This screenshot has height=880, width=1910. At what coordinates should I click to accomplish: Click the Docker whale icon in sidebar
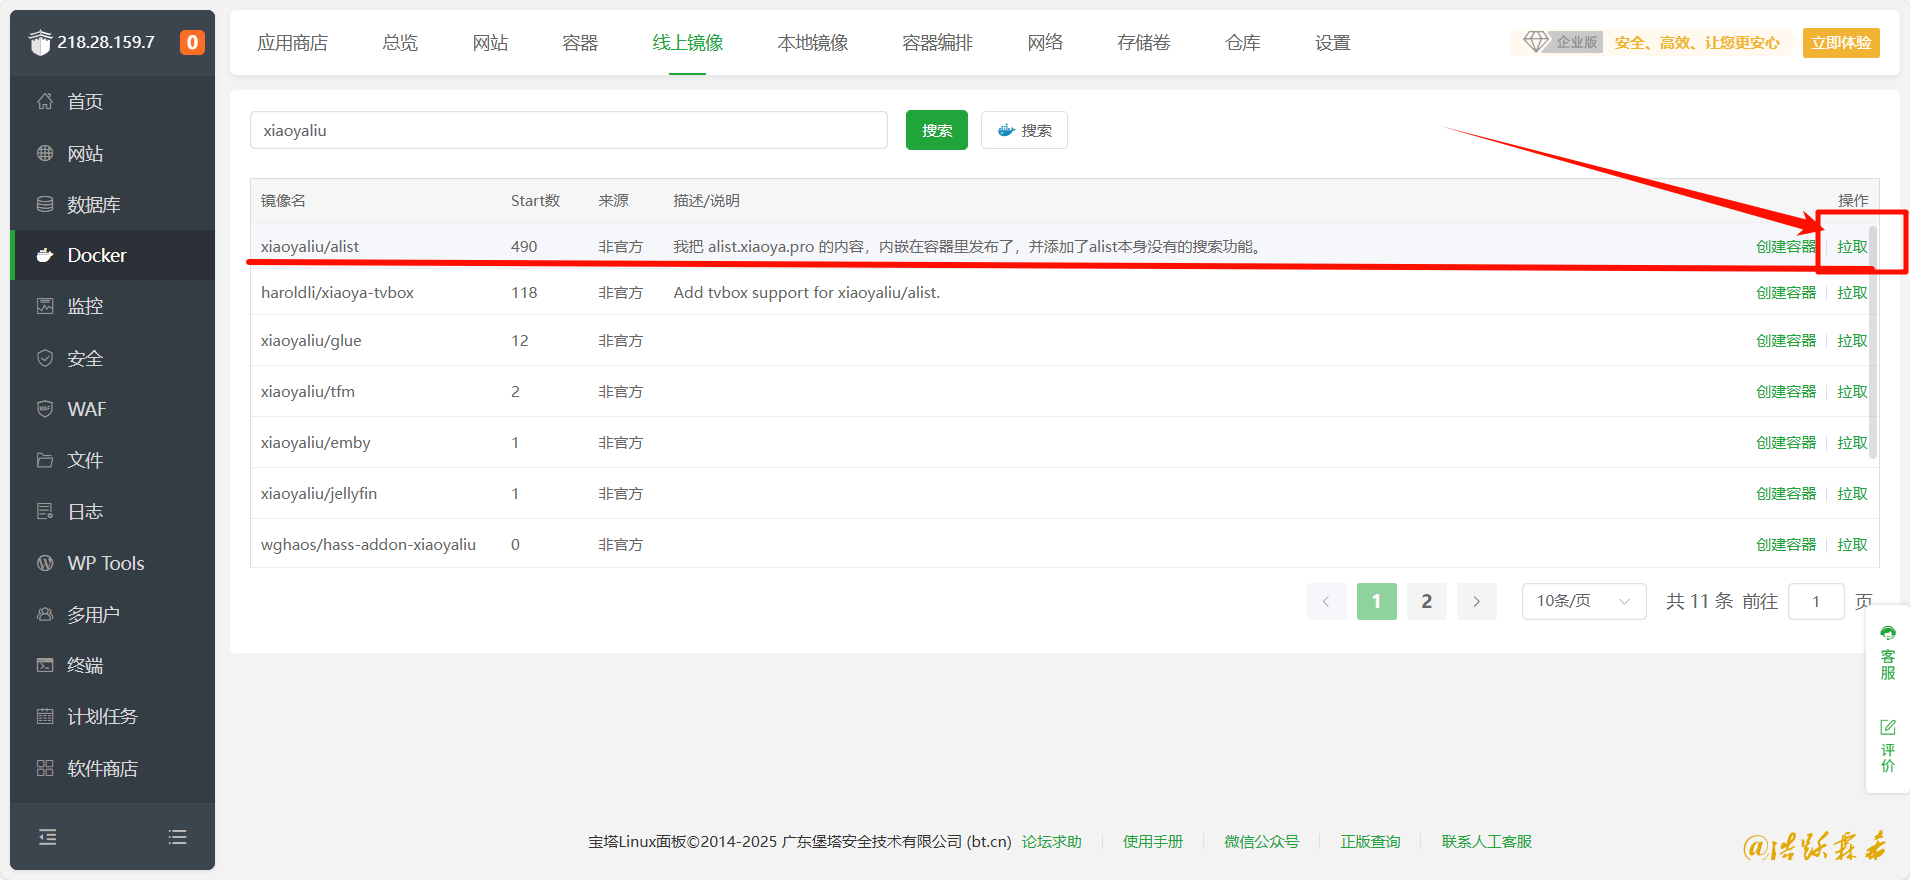pyautogui.click(x=45, y=255)
